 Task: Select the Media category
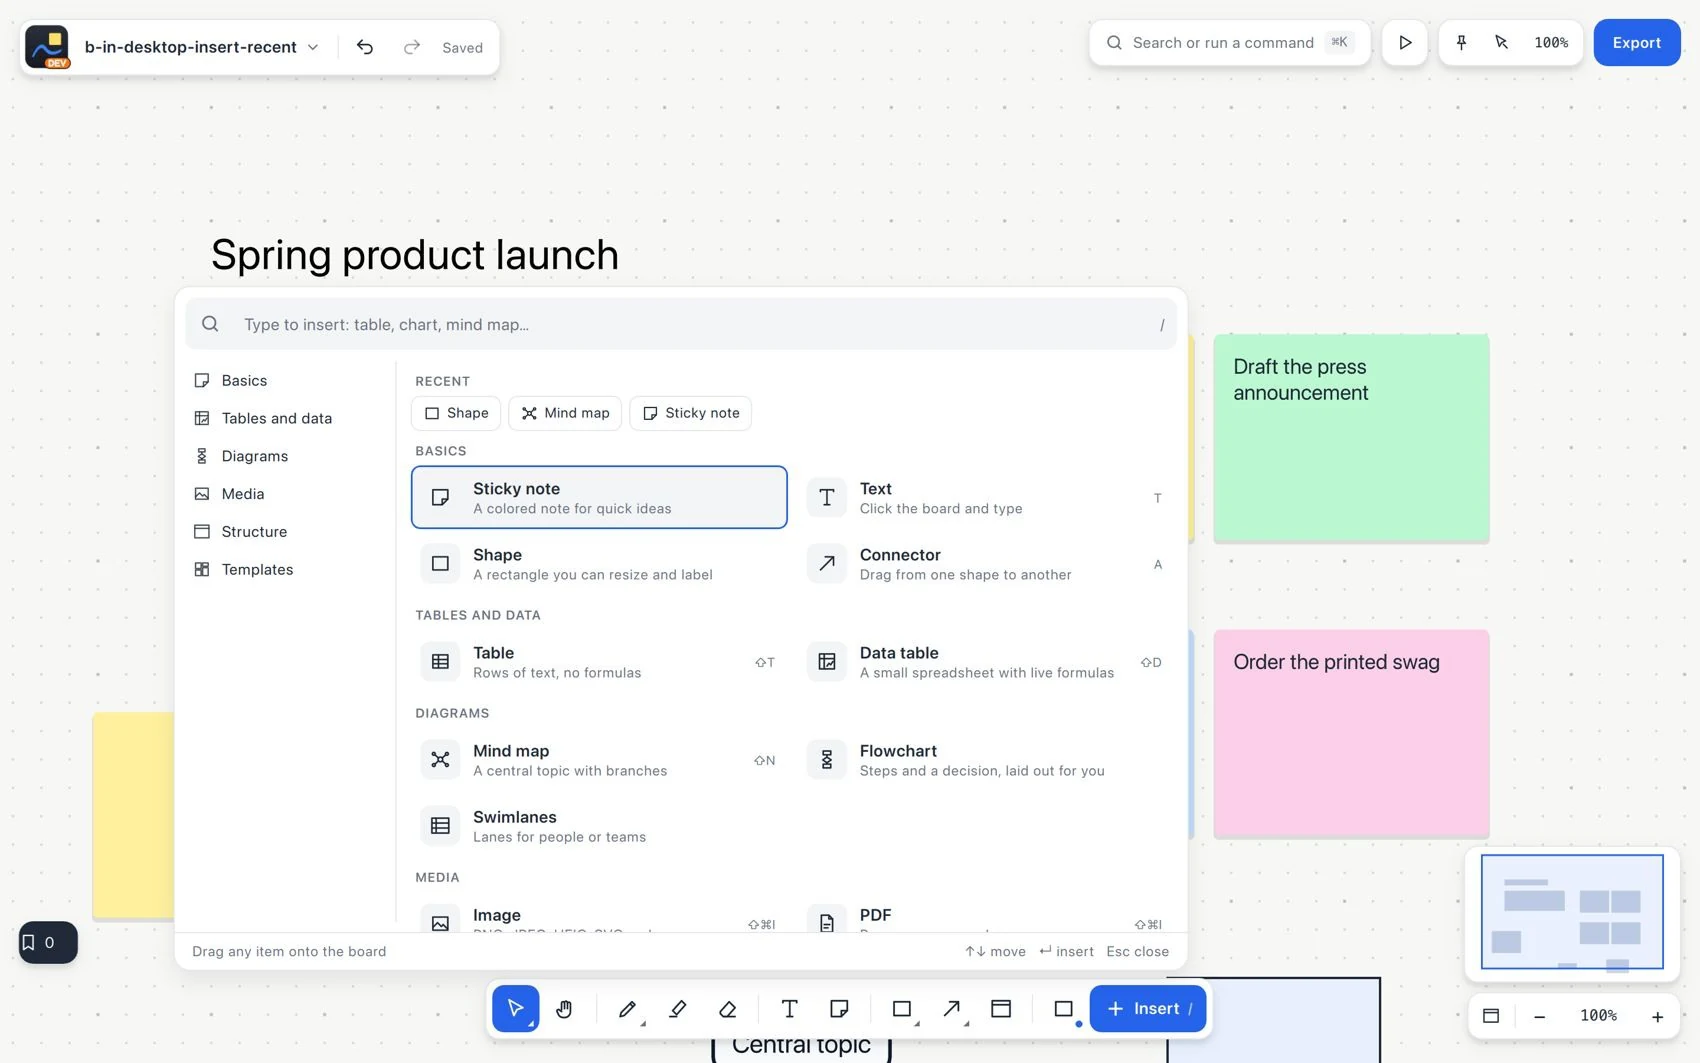(x=288, y=494)
